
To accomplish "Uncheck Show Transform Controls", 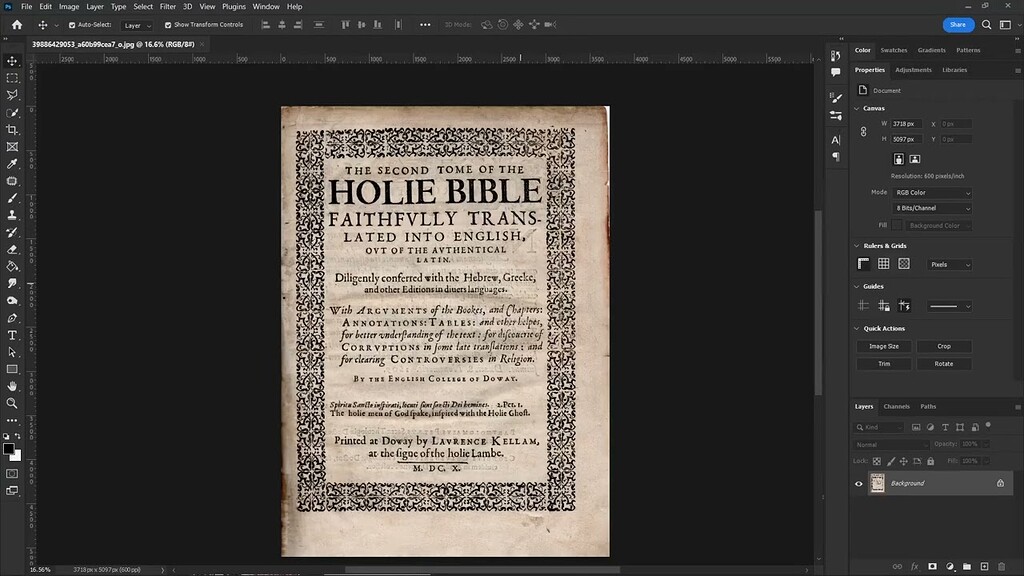I will pyautogui.click(x=167, y=25).
